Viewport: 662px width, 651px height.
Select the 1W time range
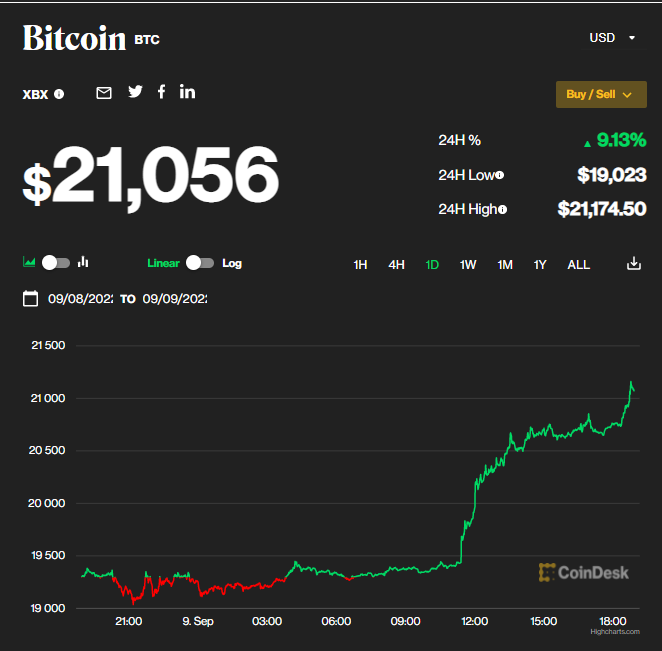(468, 265)
